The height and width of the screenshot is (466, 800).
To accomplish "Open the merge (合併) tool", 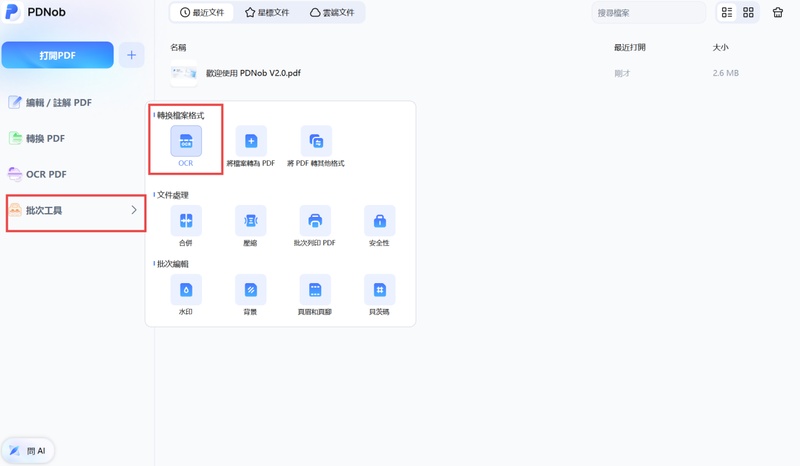I will (x=186, y=220).
